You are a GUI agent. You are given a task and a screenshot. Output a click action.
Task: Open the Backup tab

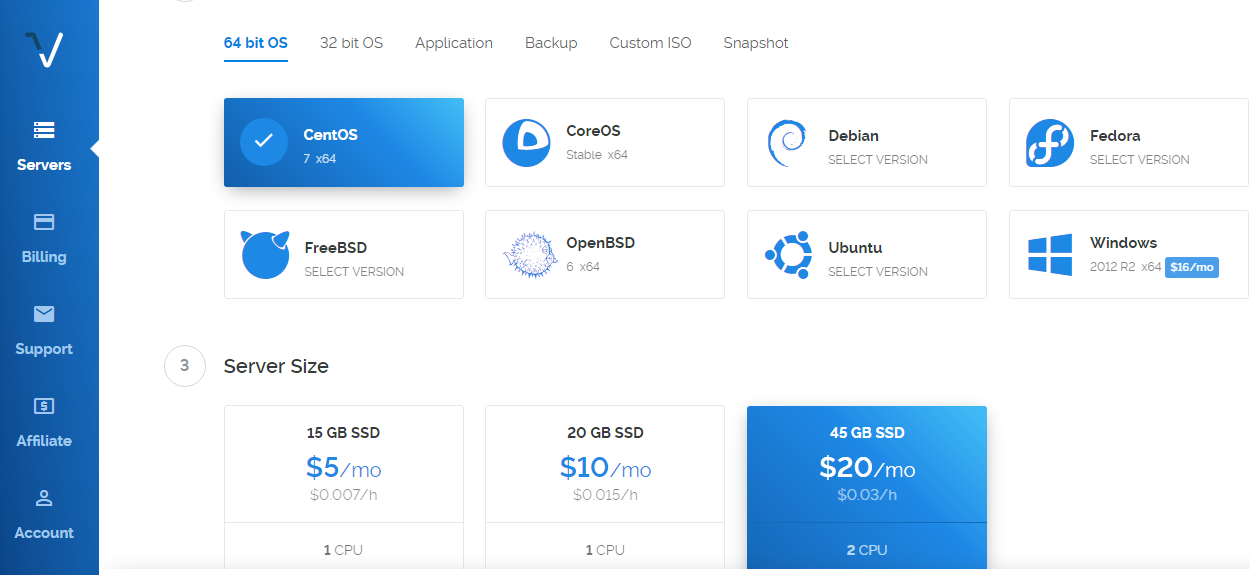pyautogui.click(x=551, y=43)
